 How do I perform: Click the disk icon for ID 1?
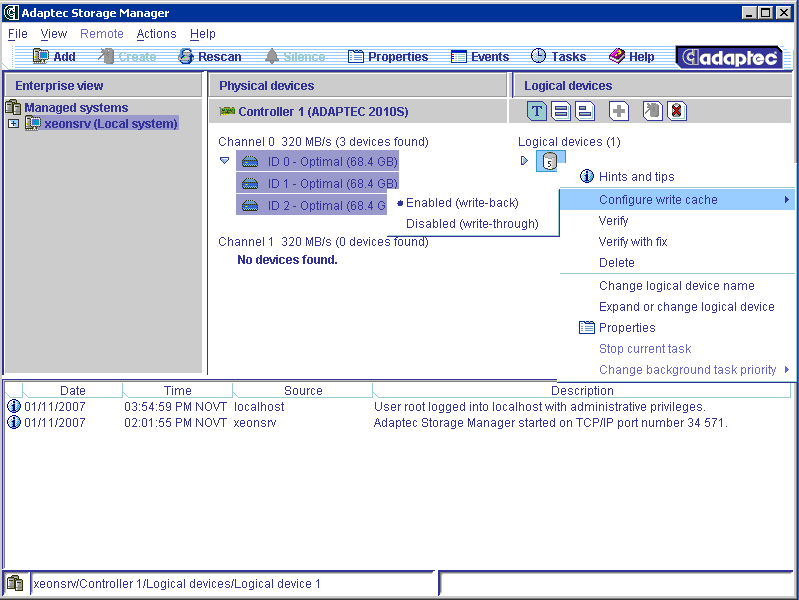(250, 184)
